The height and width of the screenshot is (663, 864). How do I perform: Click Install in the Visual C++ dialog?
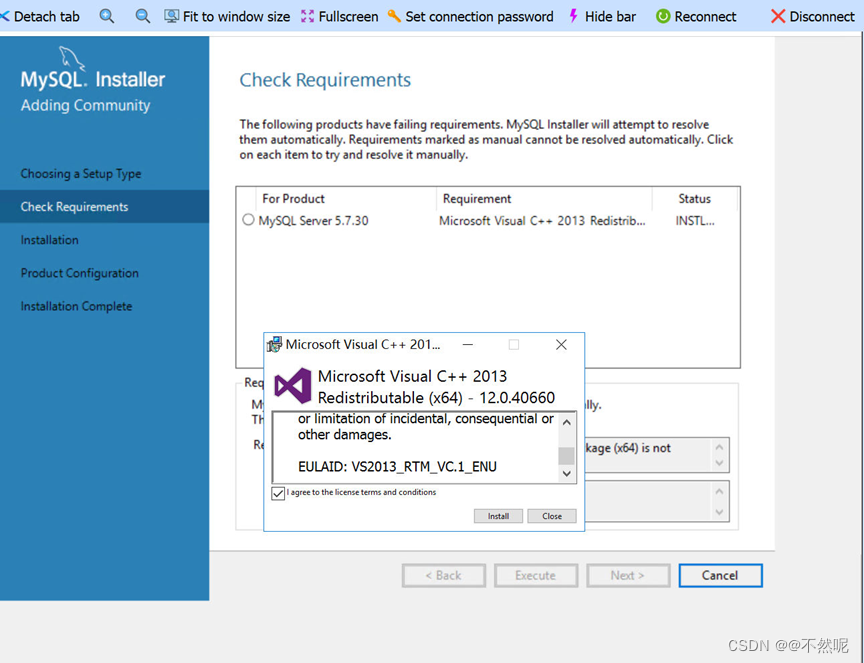pos(498,516)
